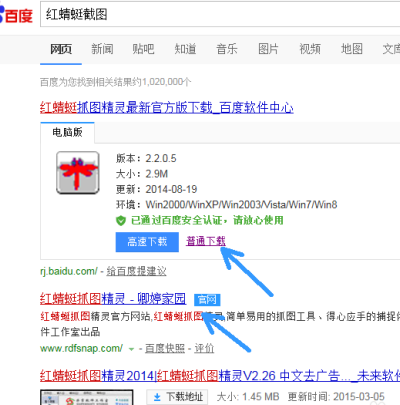Click the 百度快照 link
This screenshot has height=405, width=400.
pyautogui.click(x=165, y=348)
